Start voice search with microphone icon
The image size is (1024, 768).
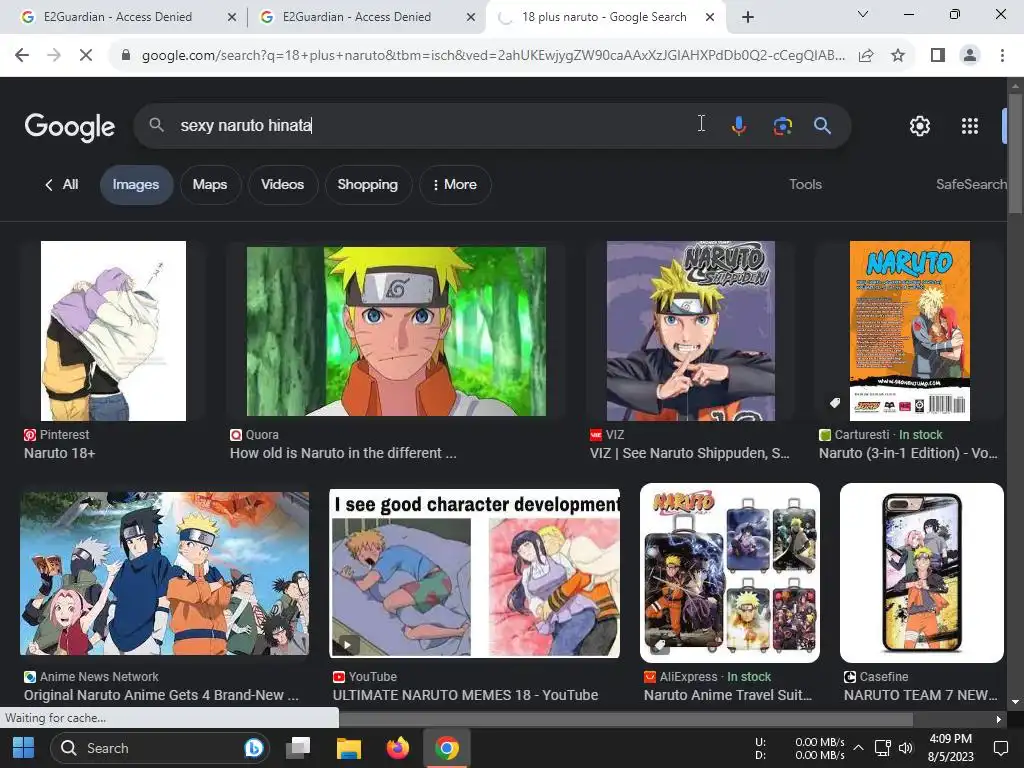click(739, 125)
